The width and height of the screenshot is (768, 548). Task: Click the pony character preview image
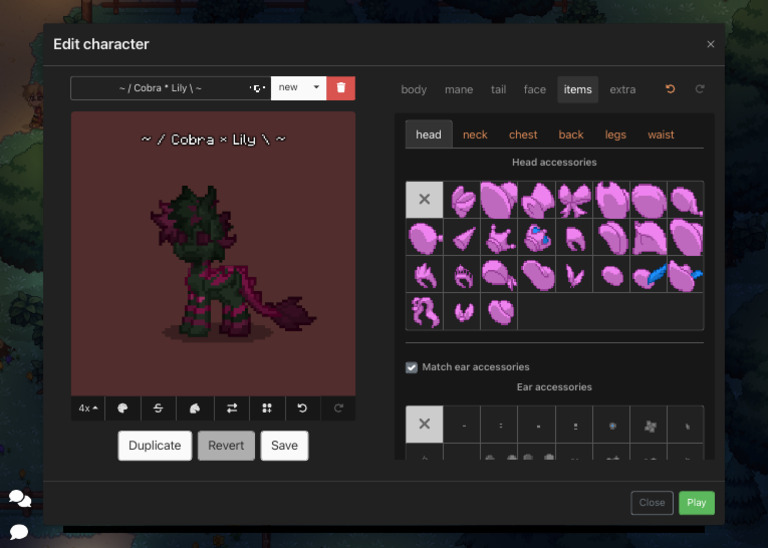pos(213,253)
